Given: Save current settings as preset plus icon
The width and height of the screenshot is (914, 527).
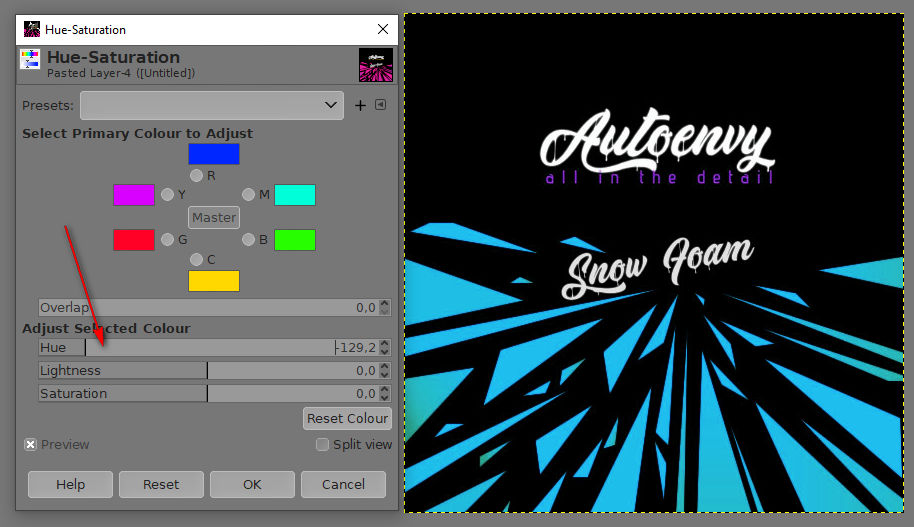Looking at the screenshot, I should [360, 106].
